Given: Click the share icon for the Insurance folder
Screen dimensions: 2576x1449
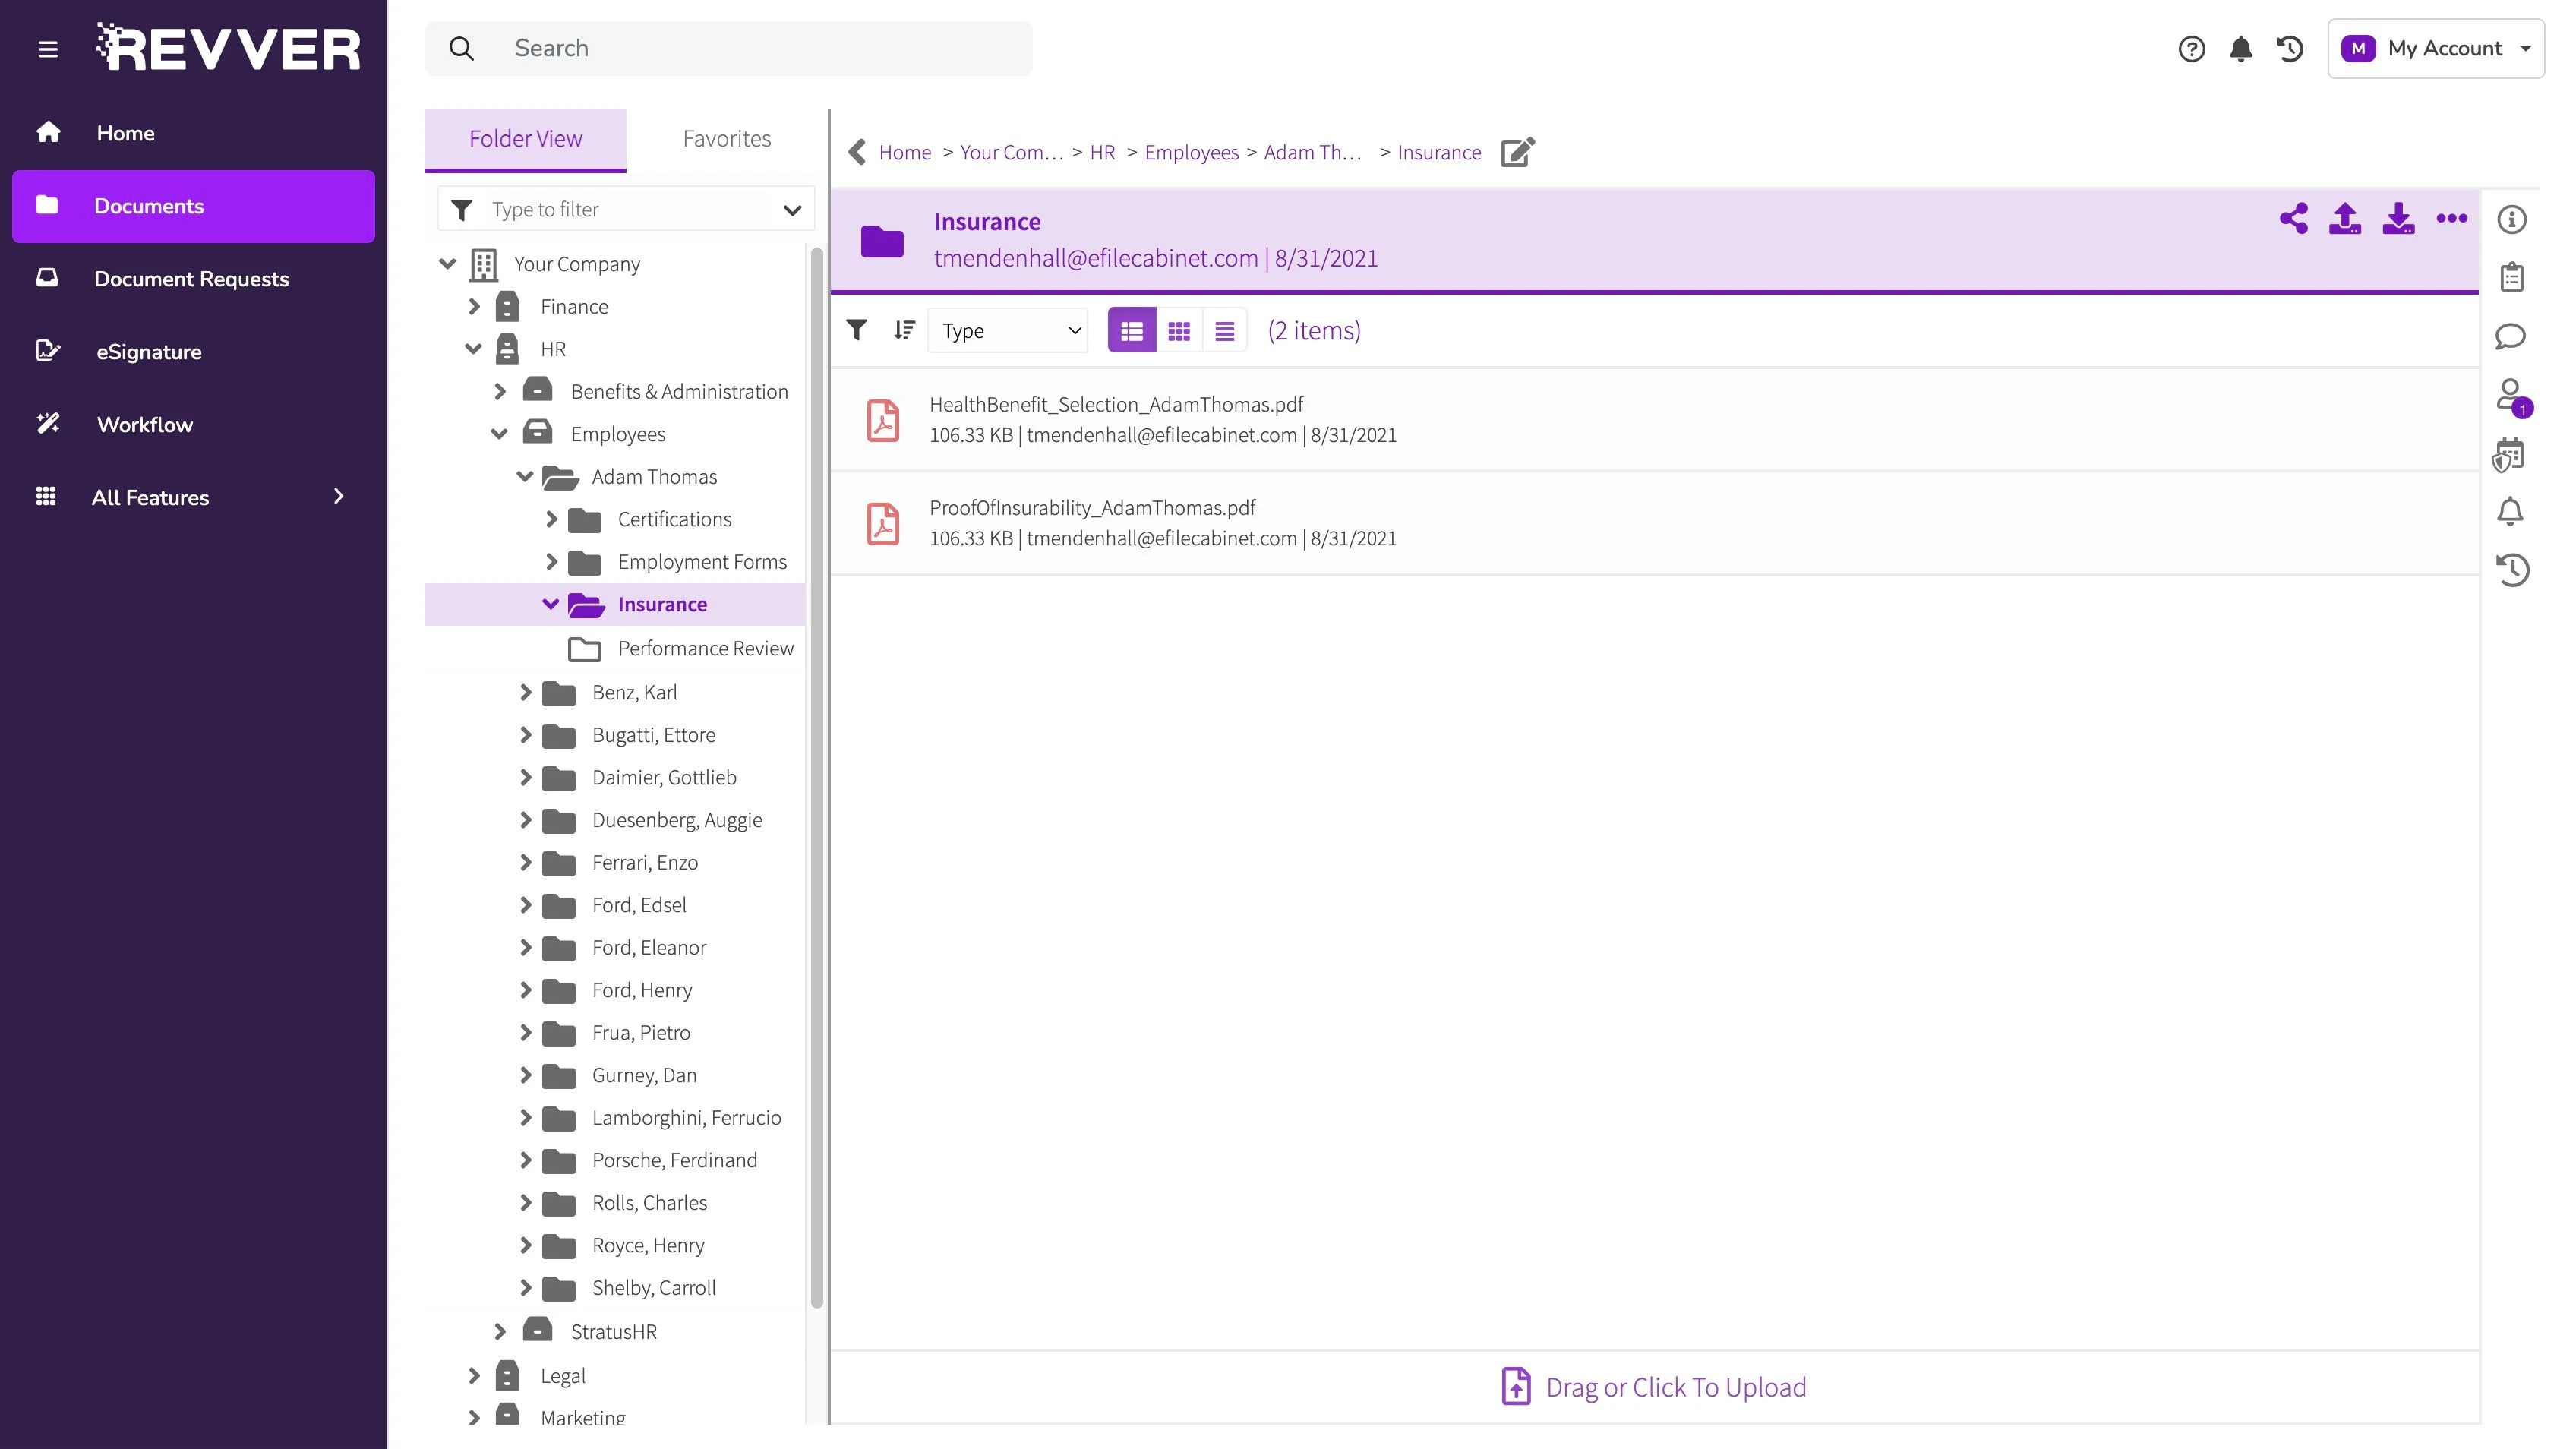Looking at the screenshot, I should (x=2293, y=219).
